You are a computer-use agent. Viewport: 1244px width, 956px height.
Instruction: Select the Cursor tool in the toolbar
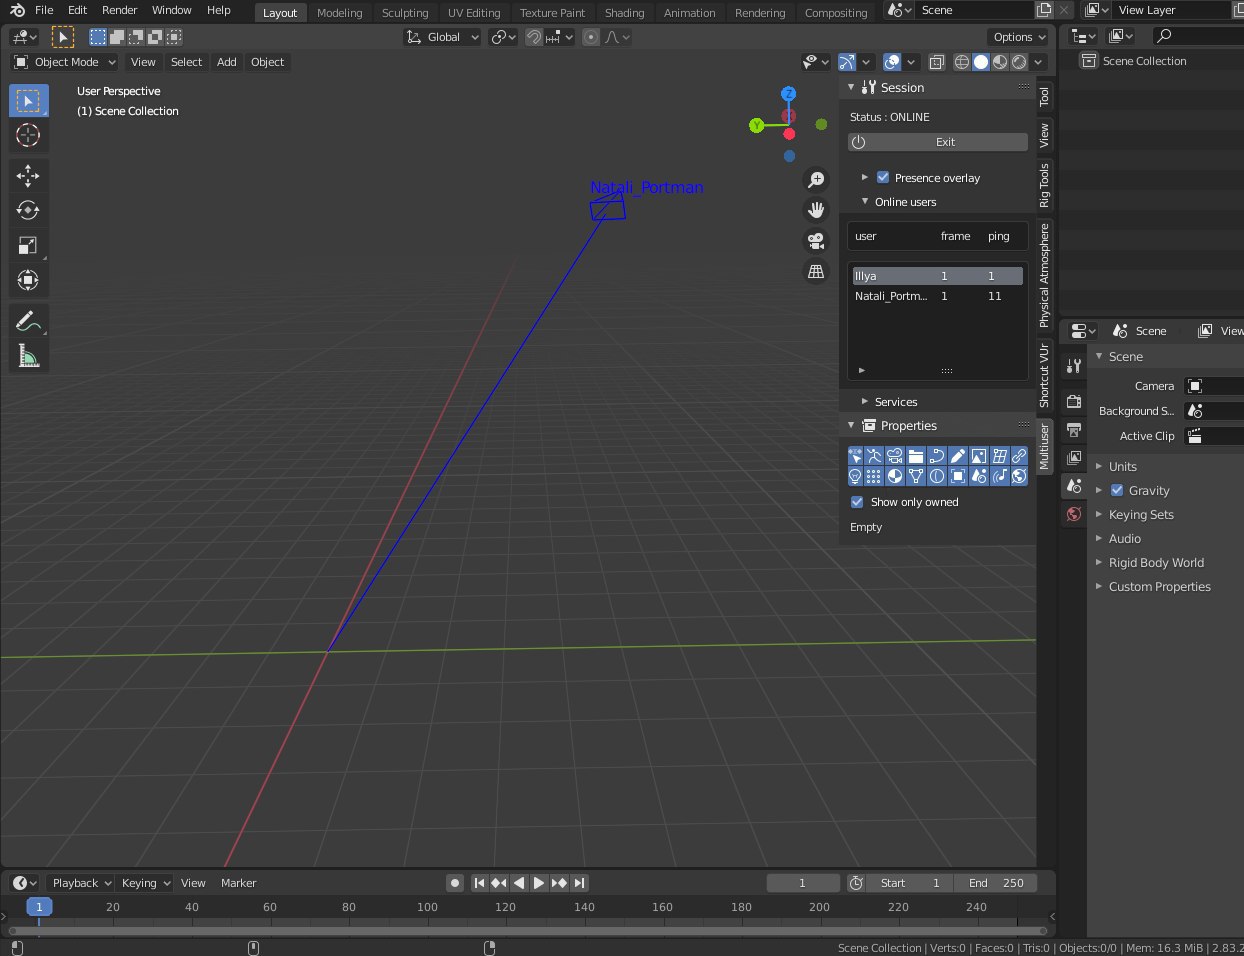[x=28, y=136]
